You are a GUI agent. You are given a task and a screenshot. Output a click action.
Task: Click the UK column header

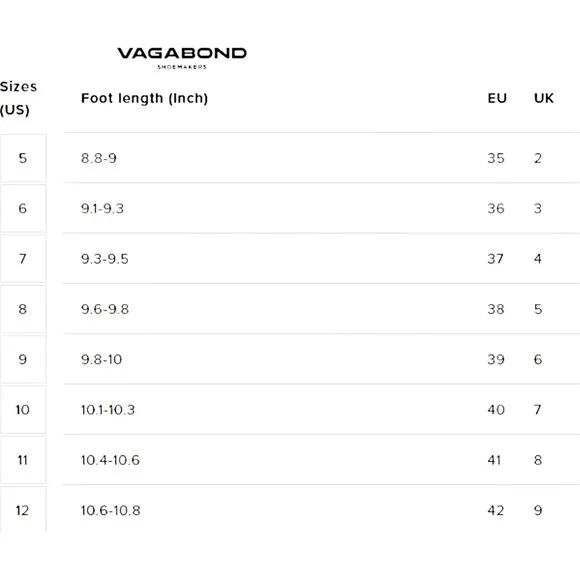click(544, 98)
